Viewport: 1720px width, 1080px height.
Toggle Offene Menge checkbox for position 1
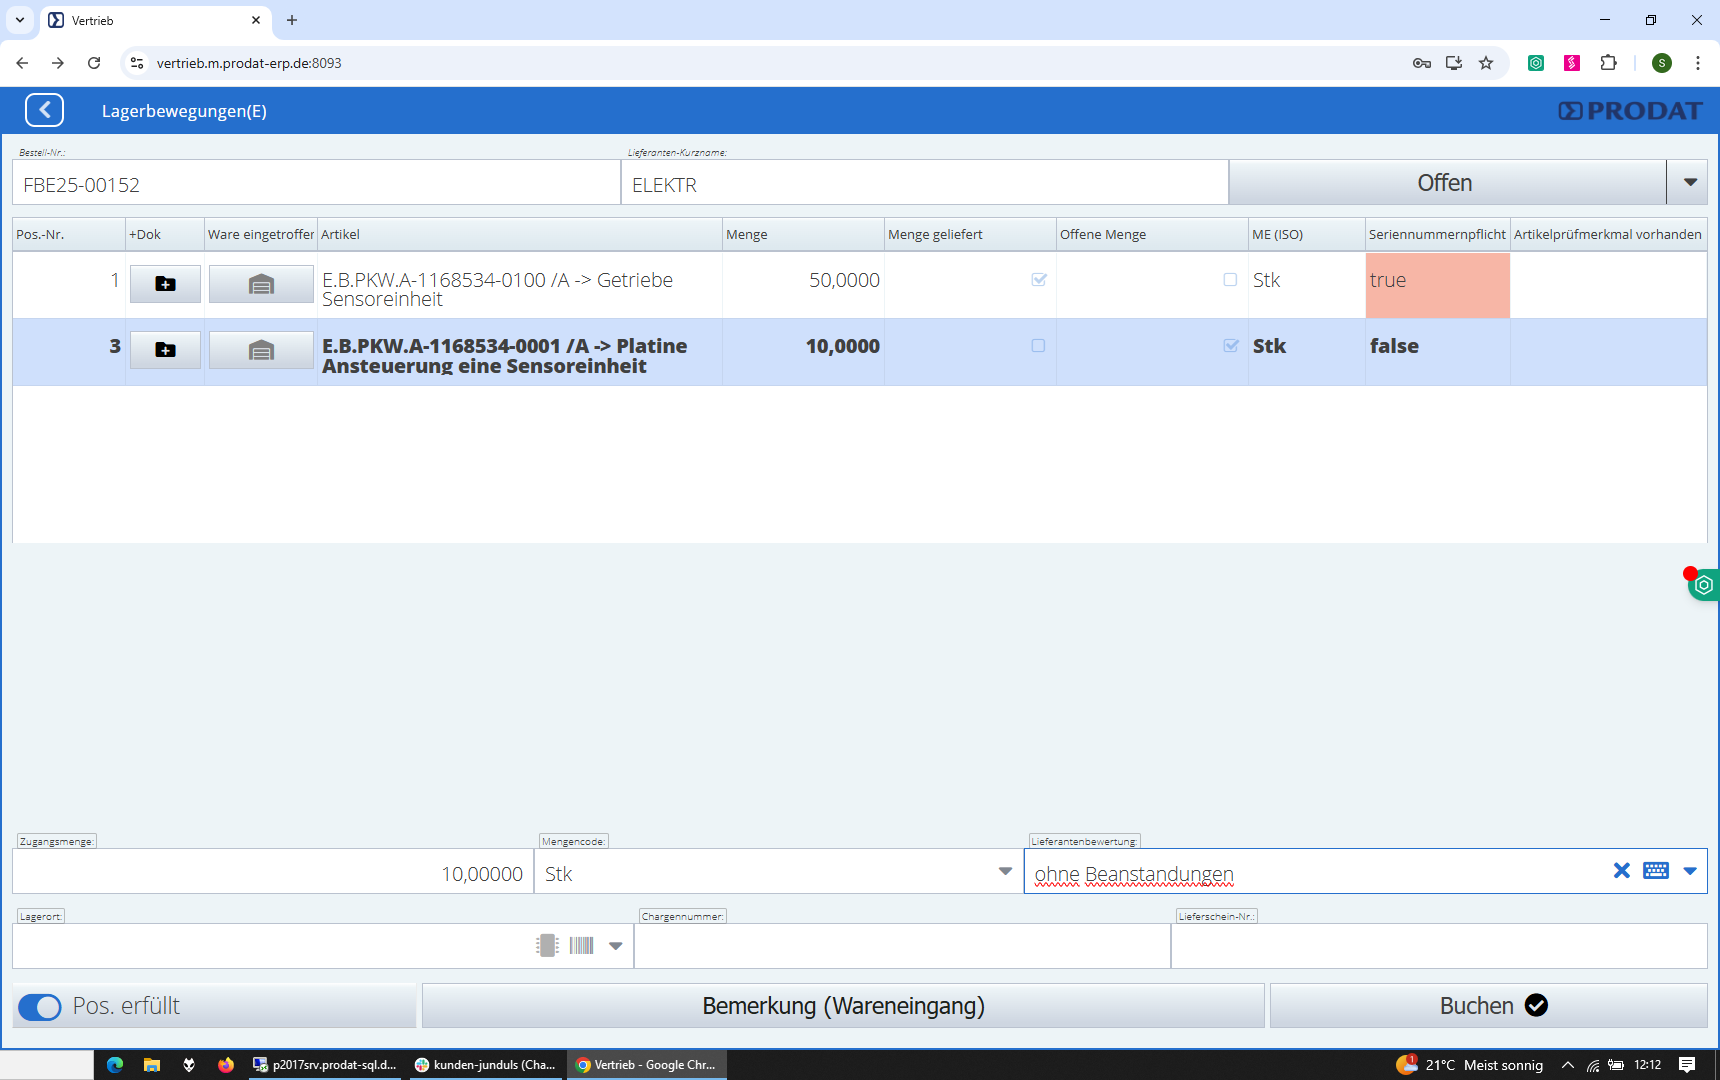tap(1230, 280)
